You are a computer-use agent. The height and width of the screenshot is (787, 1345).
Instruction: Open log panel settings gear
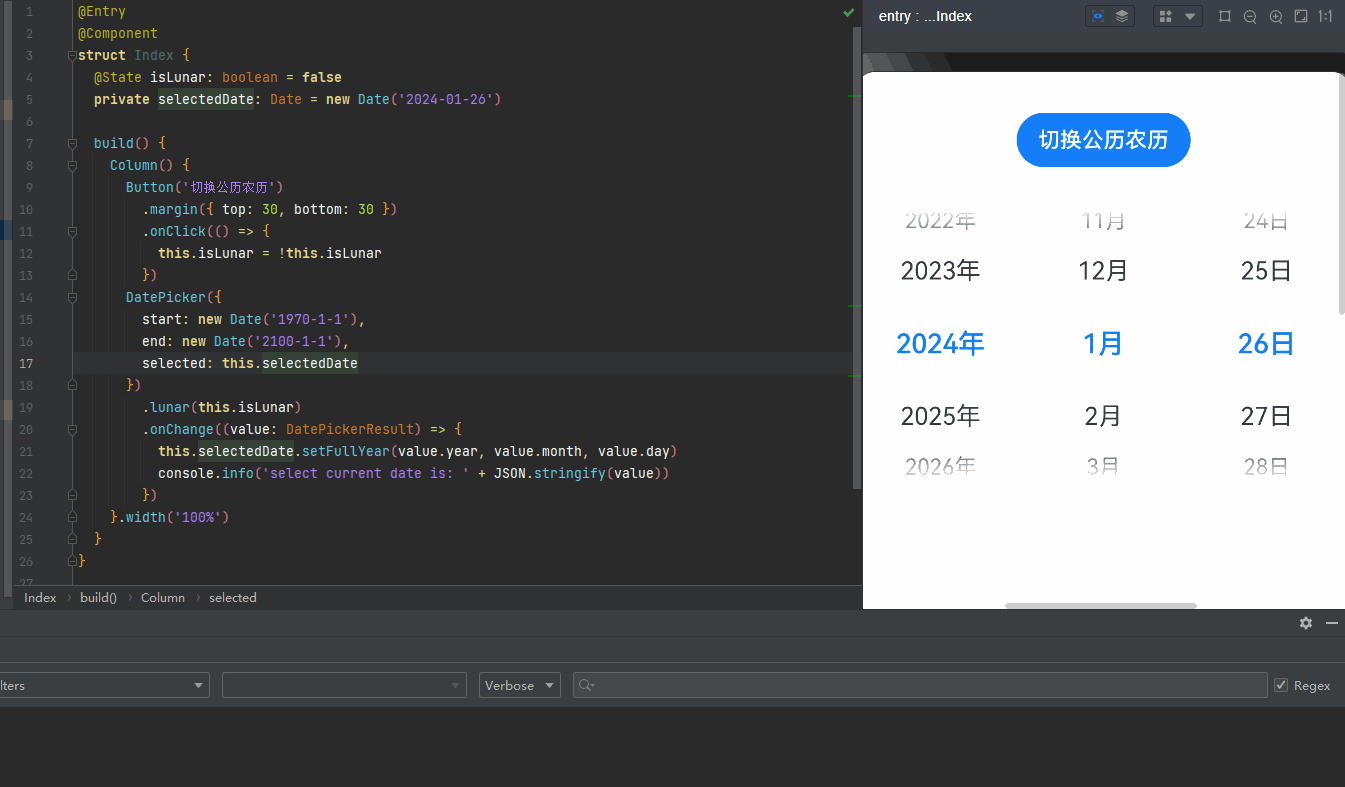pos(1306,623)
